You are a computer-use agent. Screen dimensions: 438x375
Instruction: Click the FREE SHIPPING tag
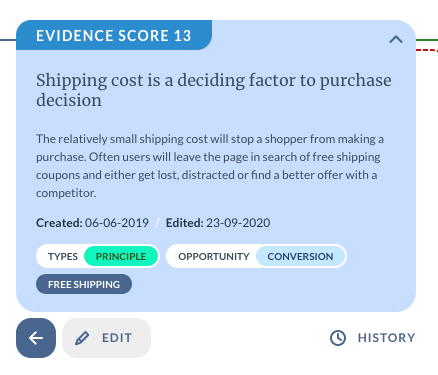point(84,284)
